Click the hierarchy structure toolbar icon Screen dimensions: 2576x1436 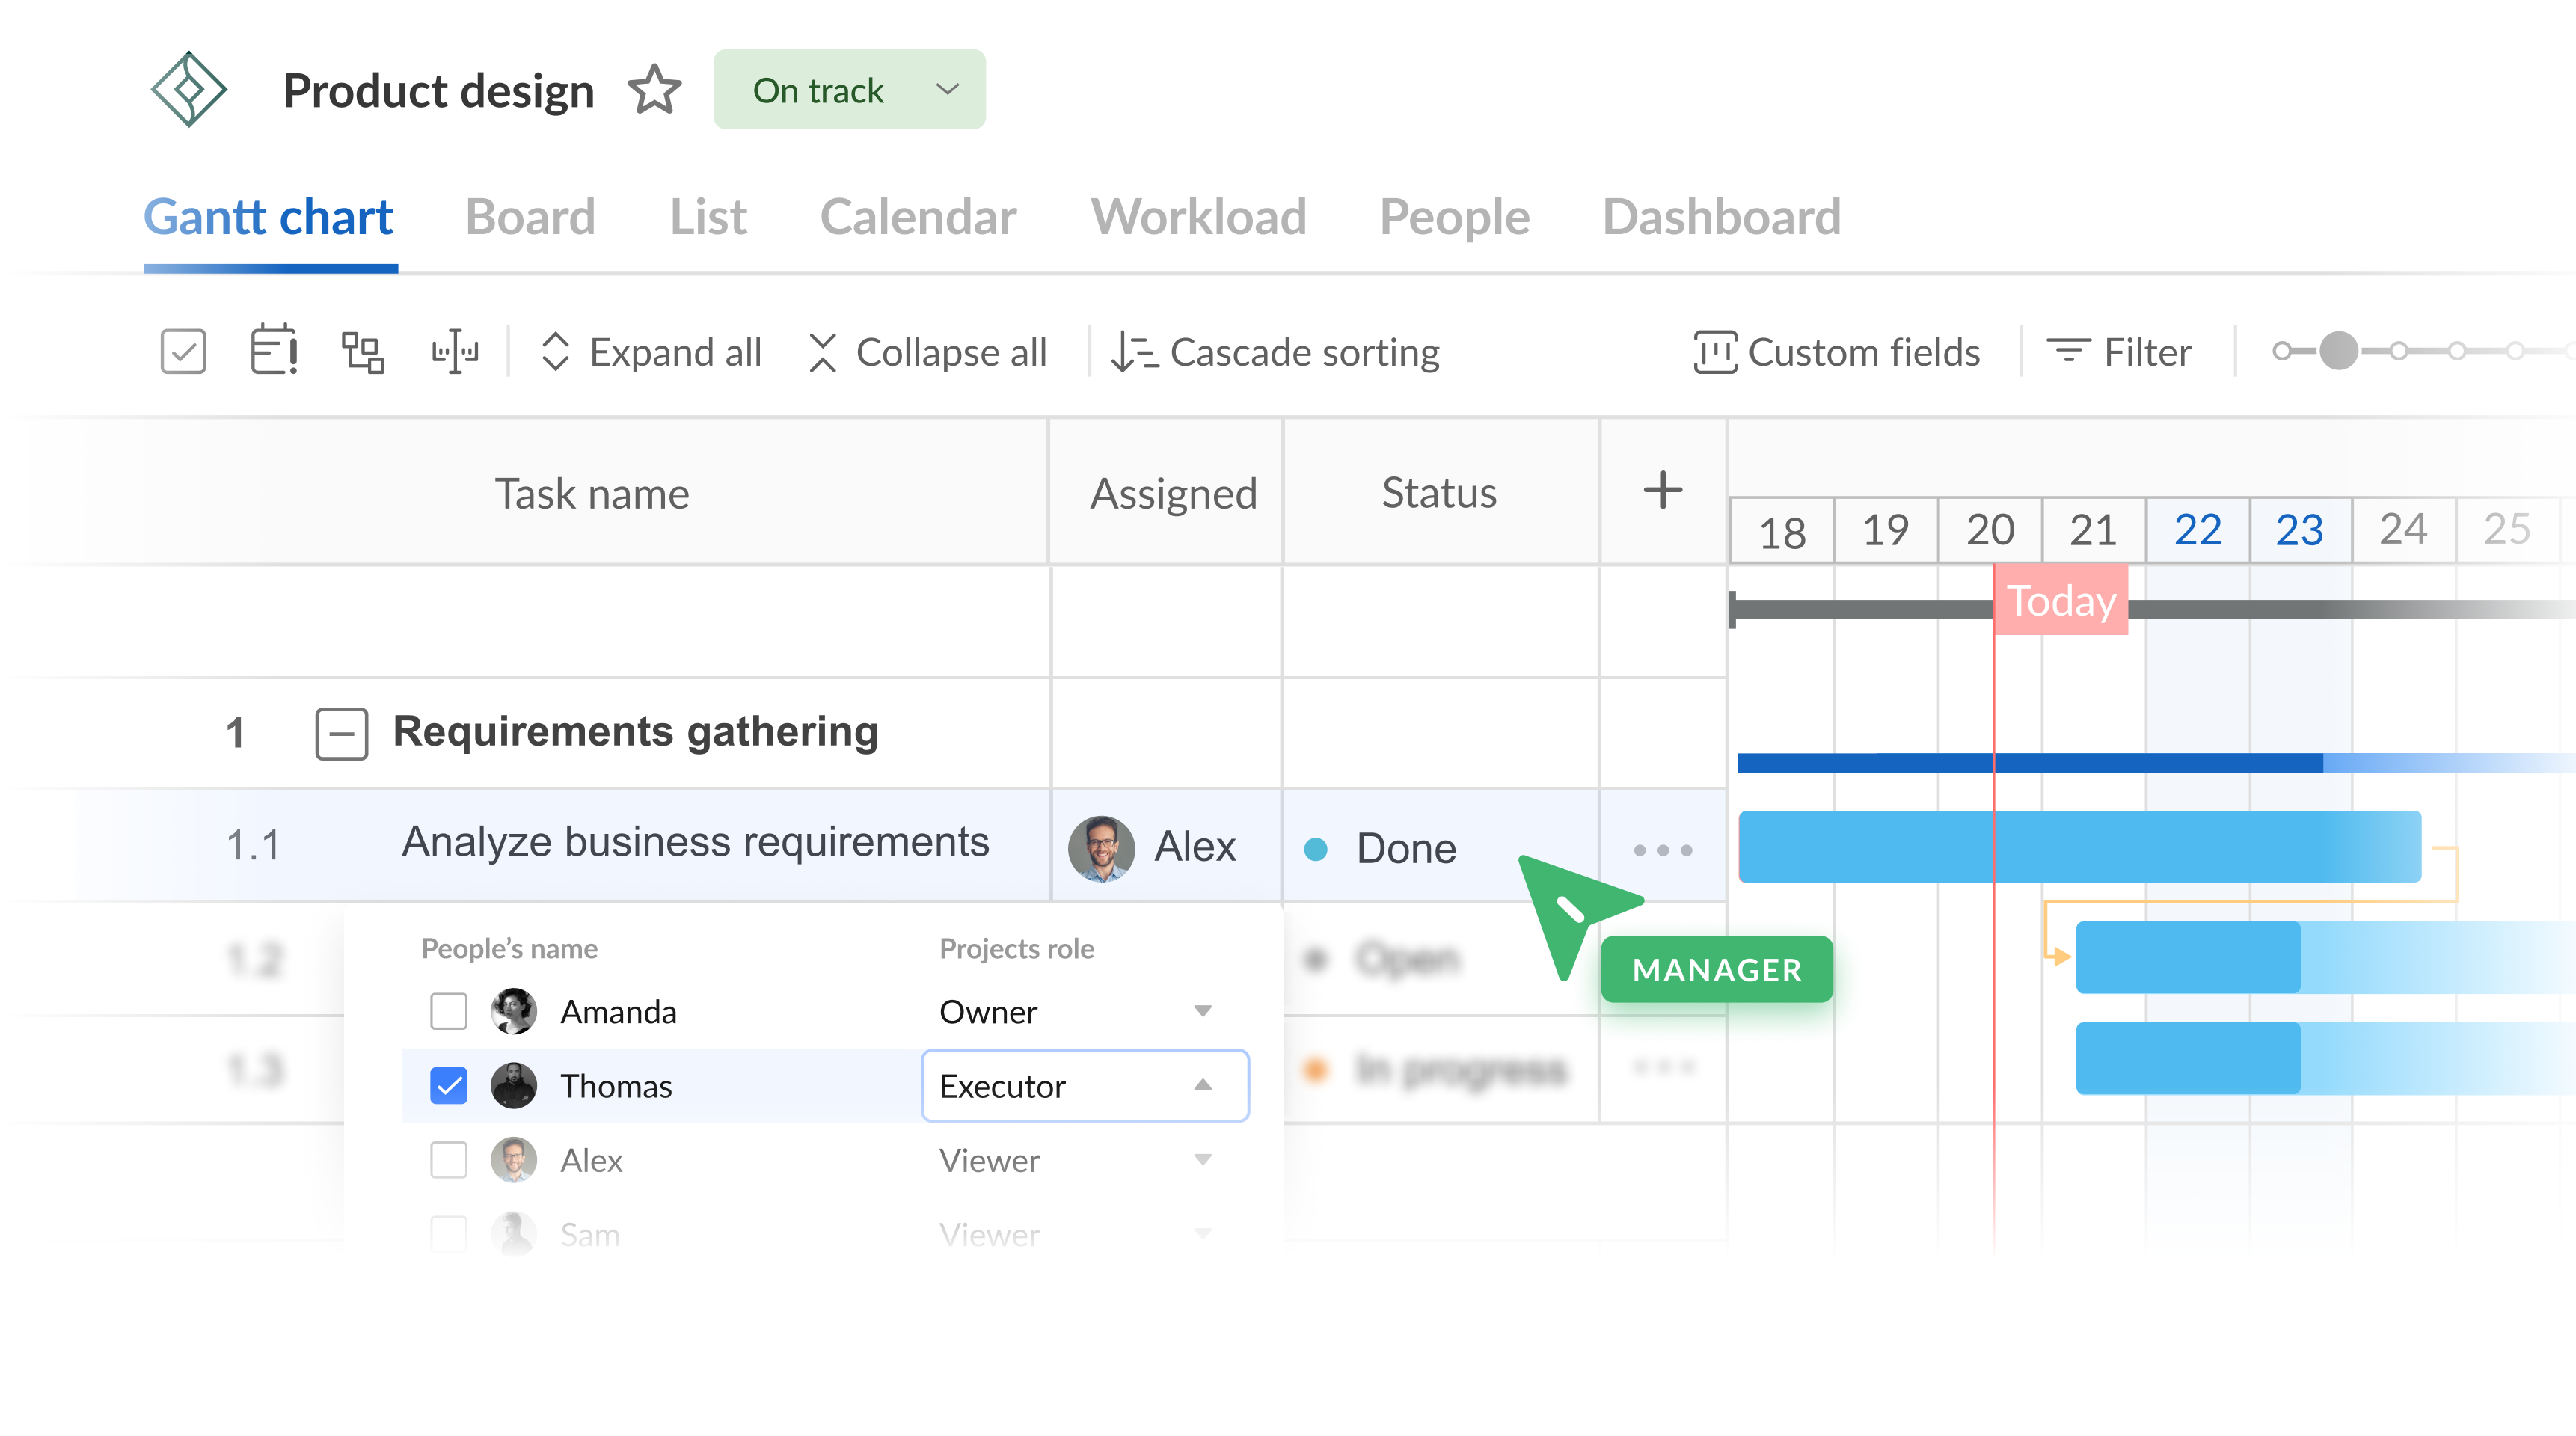(362, 352)
